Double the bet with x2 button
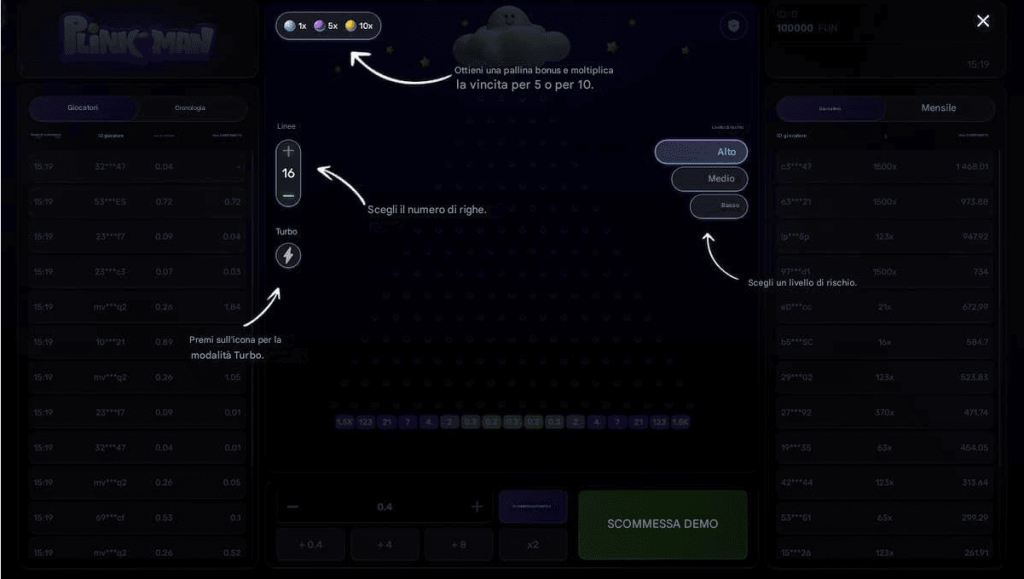1024x579 pixels. 533,545
